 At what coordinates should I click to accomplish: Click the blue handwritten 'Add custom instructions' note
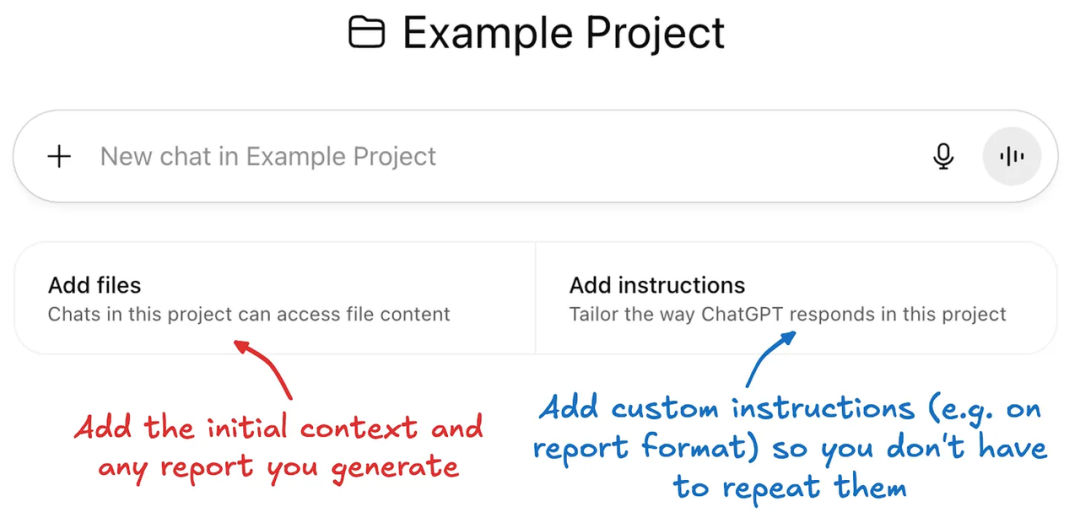point(727,409)
